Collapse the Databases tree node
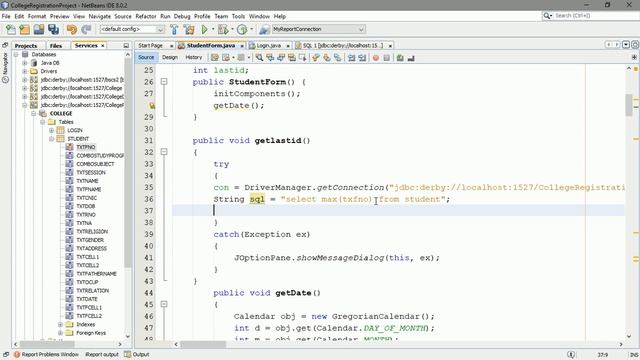The width and height of the screenshot is (640, 360). point(16,54)
